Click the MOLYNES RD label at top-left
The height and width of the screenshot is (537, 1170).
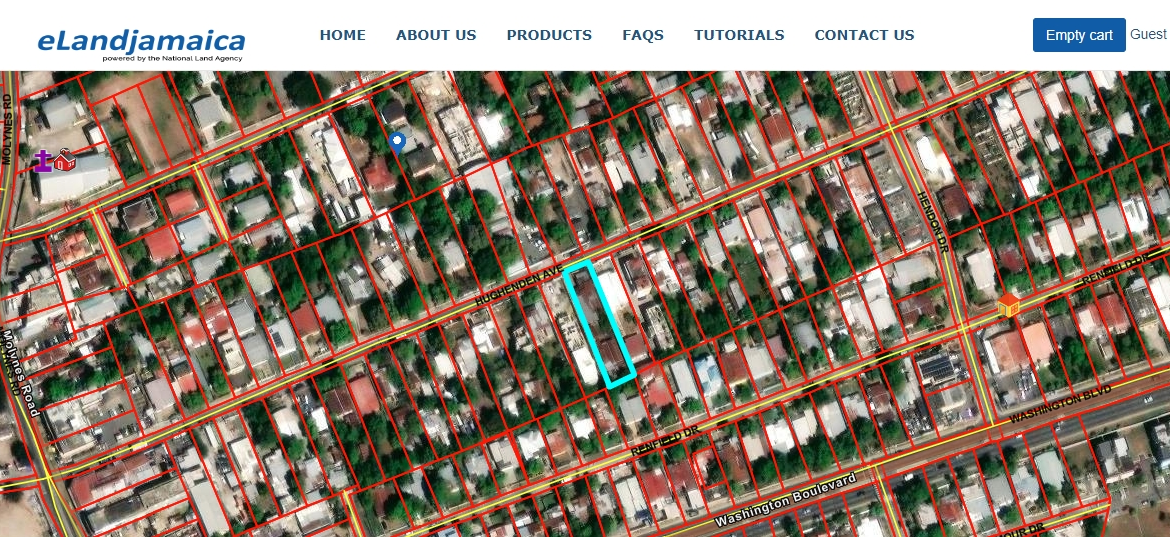pyautogui.click(x=7, y=128)
